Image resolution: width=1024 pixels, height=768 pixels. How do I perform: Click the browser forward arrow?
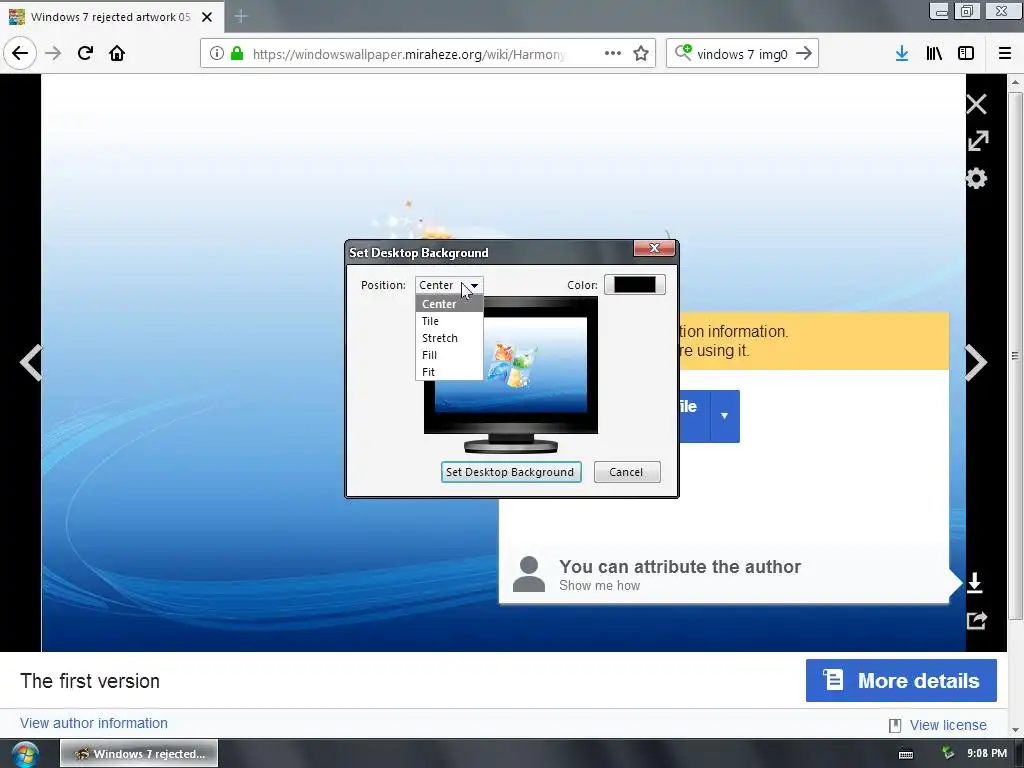(x=53, y=53)
